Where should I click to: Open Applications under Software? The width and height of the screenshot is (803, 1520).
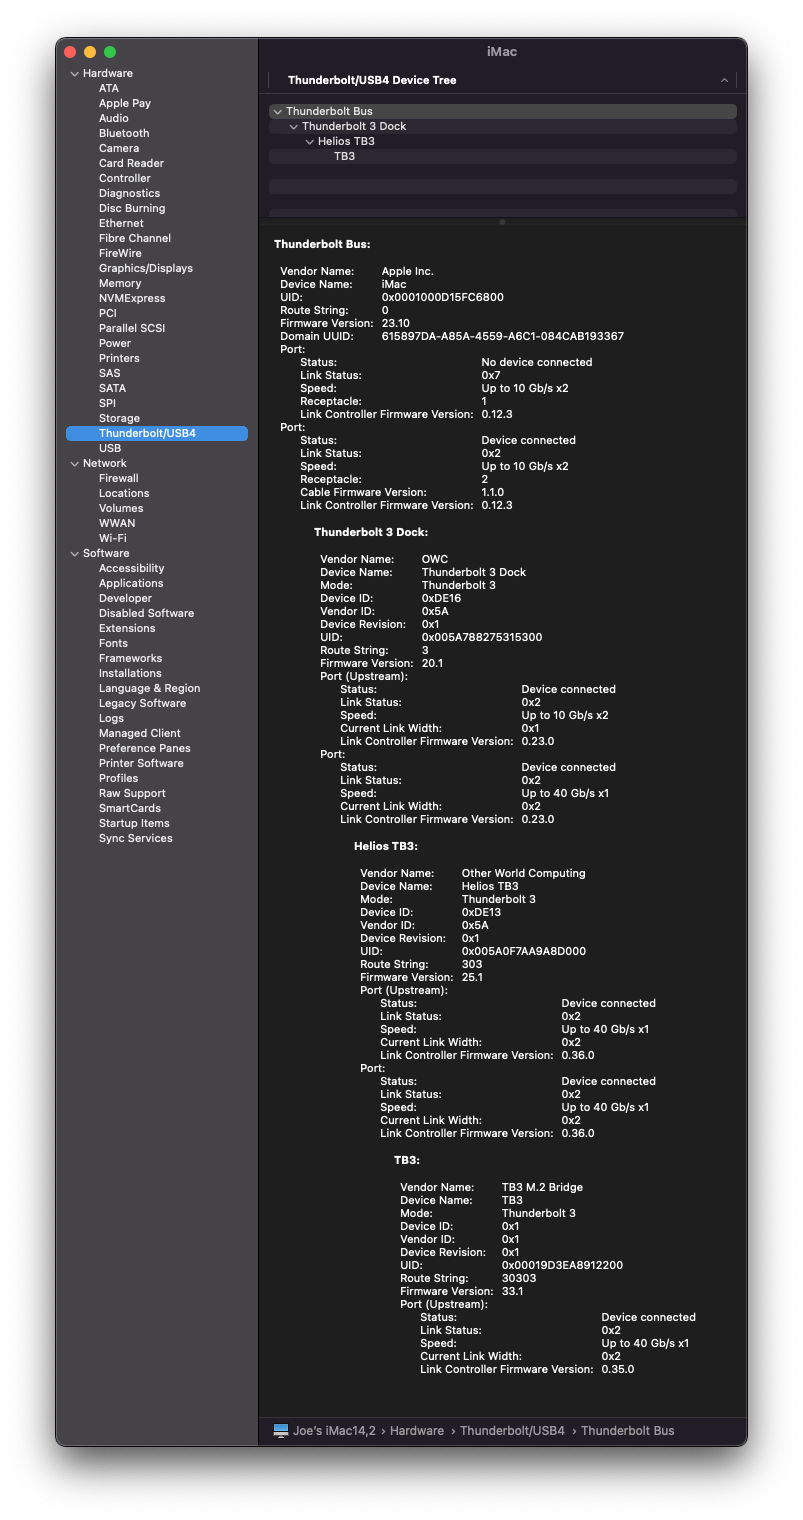click(131, 583)
